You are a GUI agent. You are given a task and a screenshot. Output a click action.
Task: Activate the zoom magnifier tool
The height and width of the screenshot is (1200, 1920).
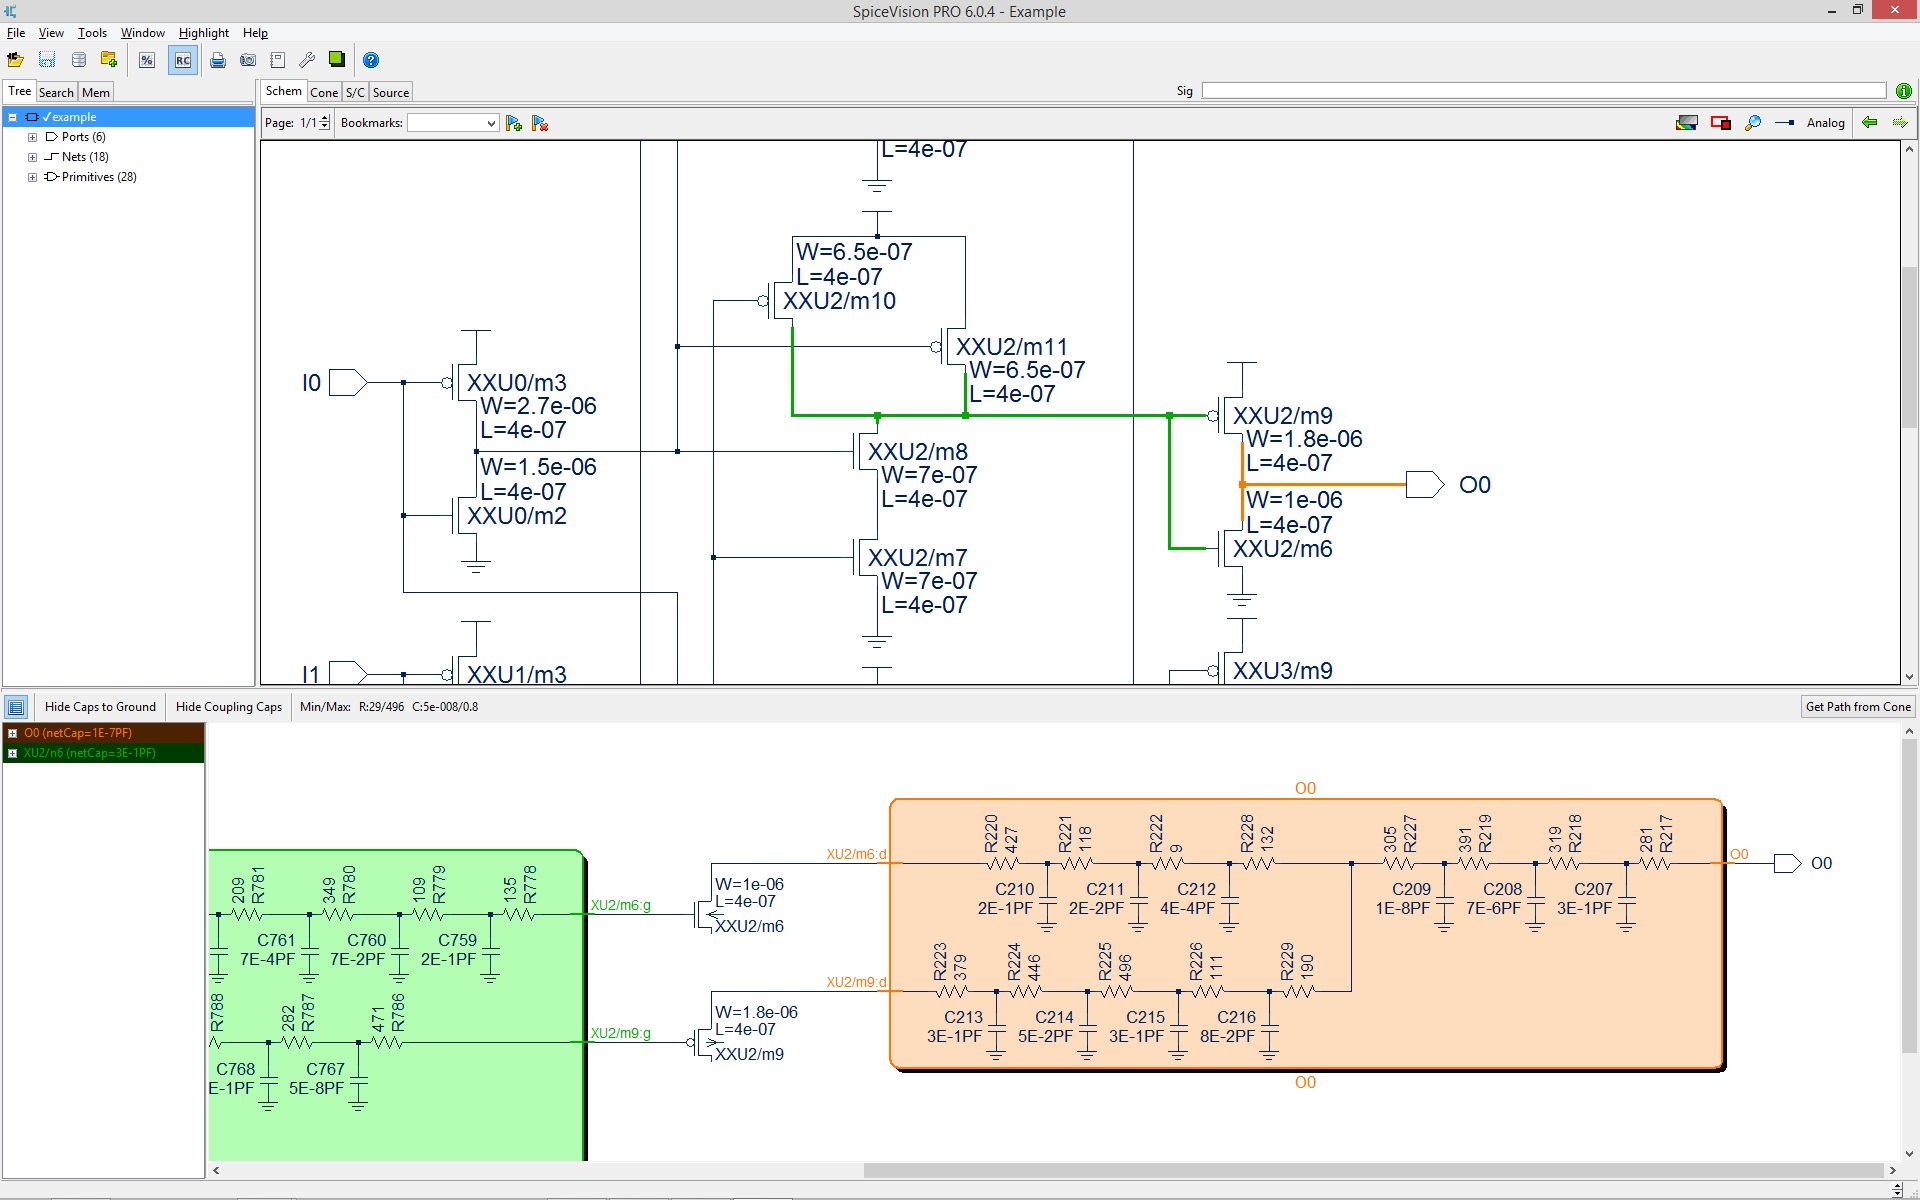pos(1753,122)
